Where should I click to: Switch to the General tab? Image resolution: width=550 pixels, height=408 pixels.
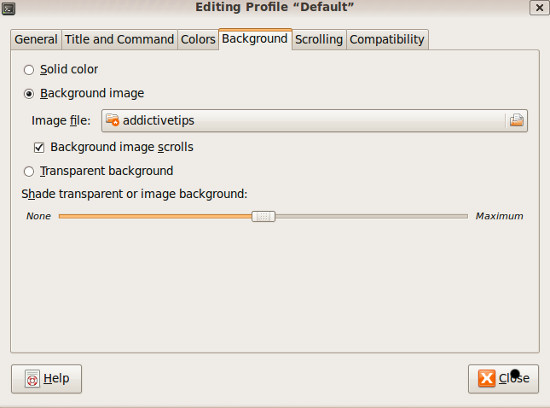pos(36,39)
